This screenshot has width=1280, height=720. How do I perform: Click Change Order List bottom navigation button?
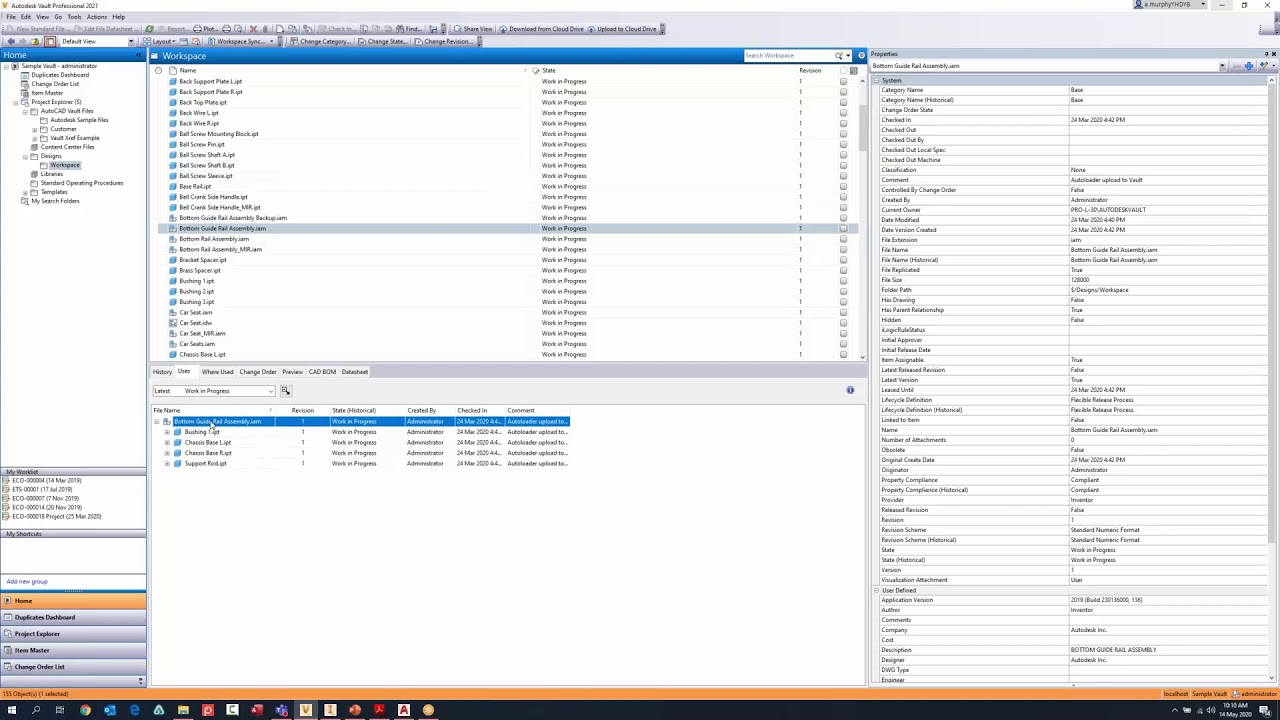coord(73,667)
